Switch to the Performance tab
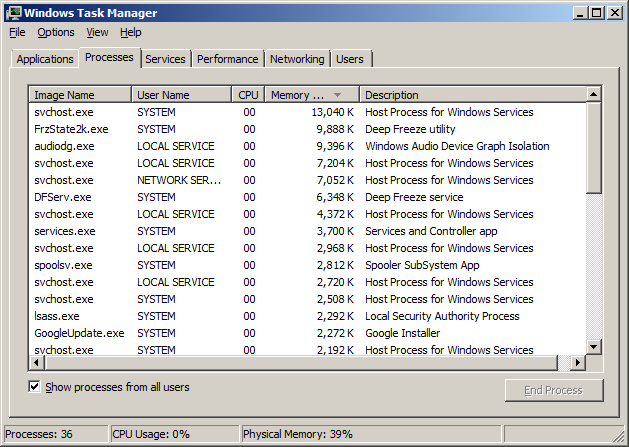The height and width of the screenshot is (447, 629). [227, 59]
